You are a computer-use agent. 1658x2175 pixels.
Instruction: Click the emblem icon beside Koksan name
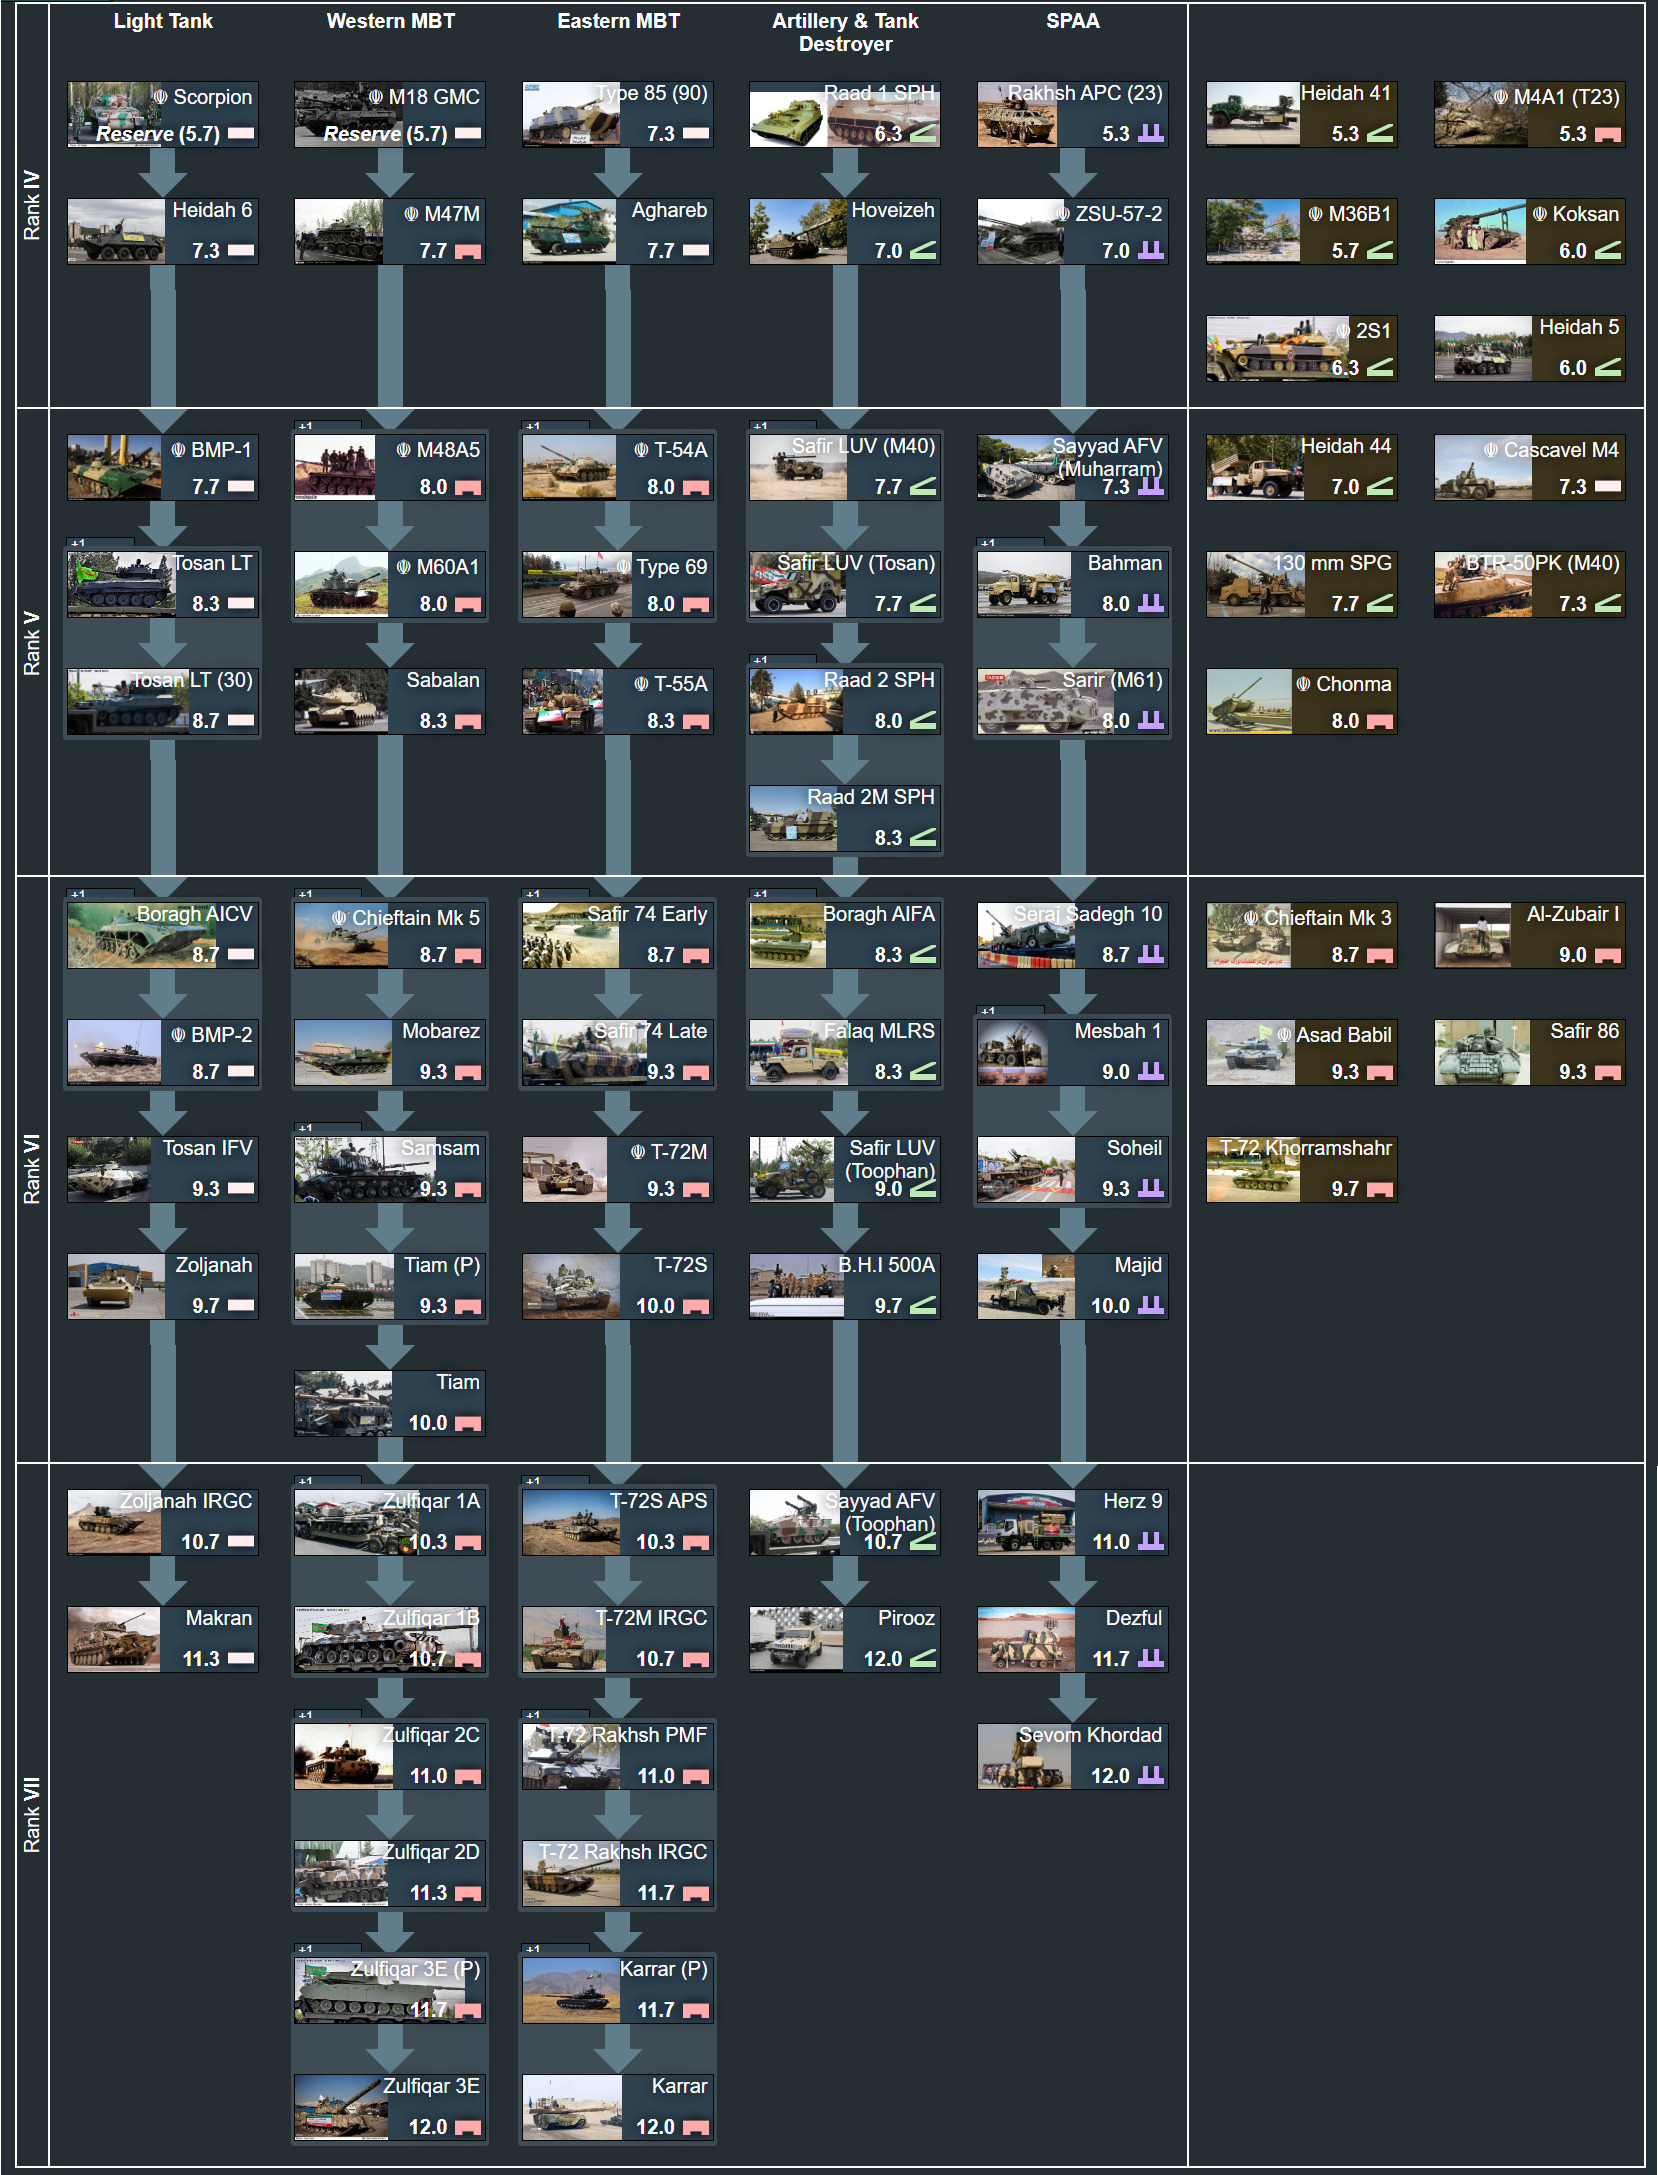pyautogui.click(x=1540, y=214)
